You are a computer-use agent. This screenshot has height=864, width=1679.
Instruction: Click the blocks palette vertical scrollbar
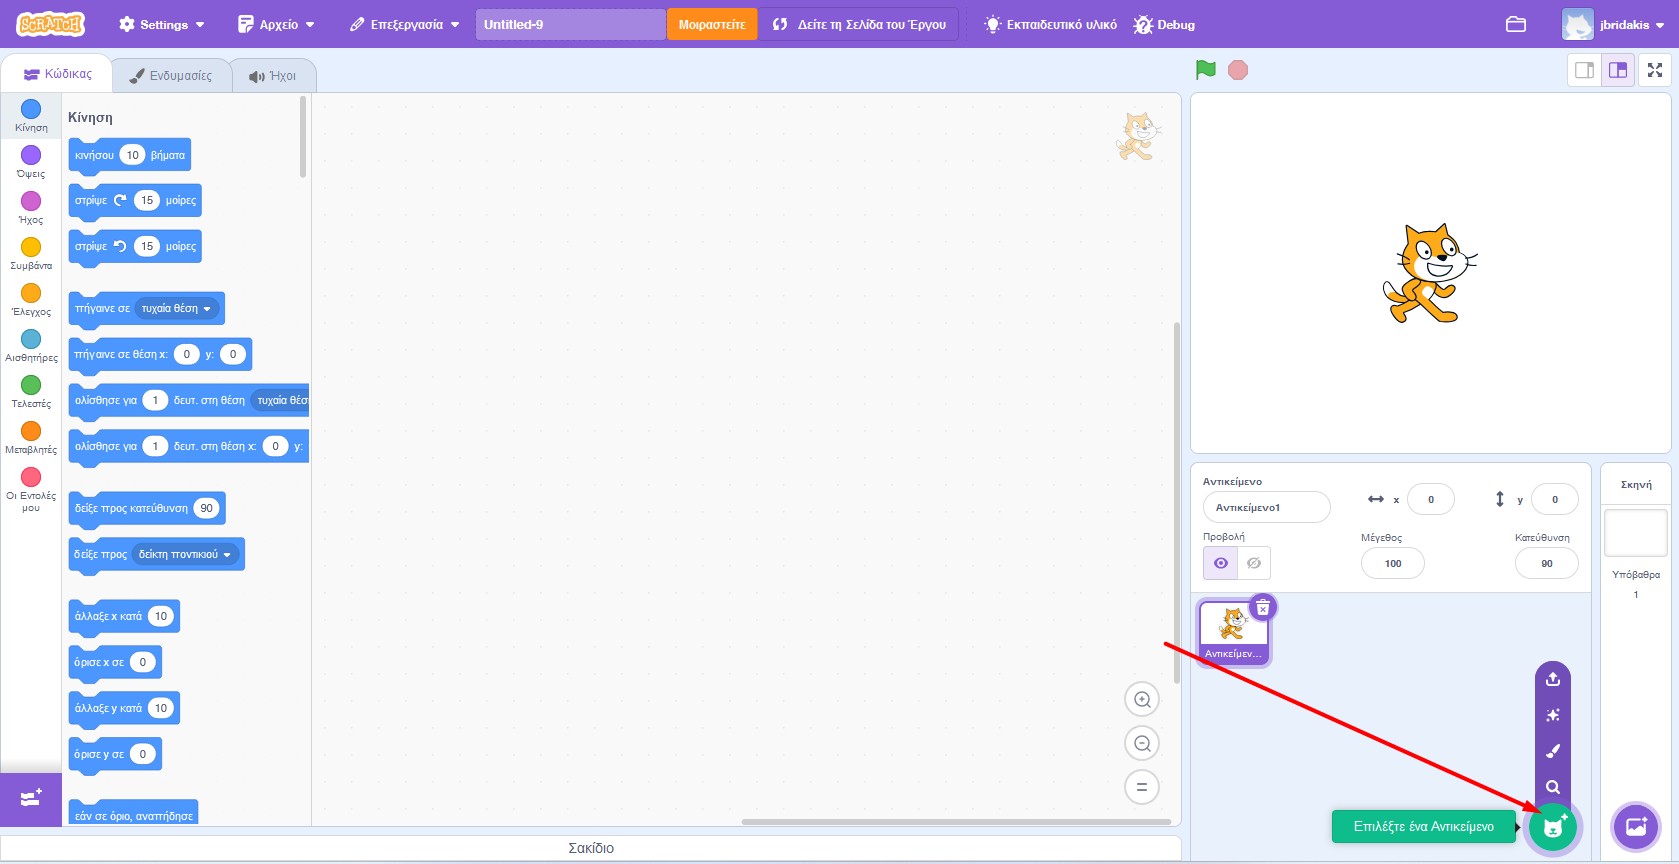coord(303,138)
